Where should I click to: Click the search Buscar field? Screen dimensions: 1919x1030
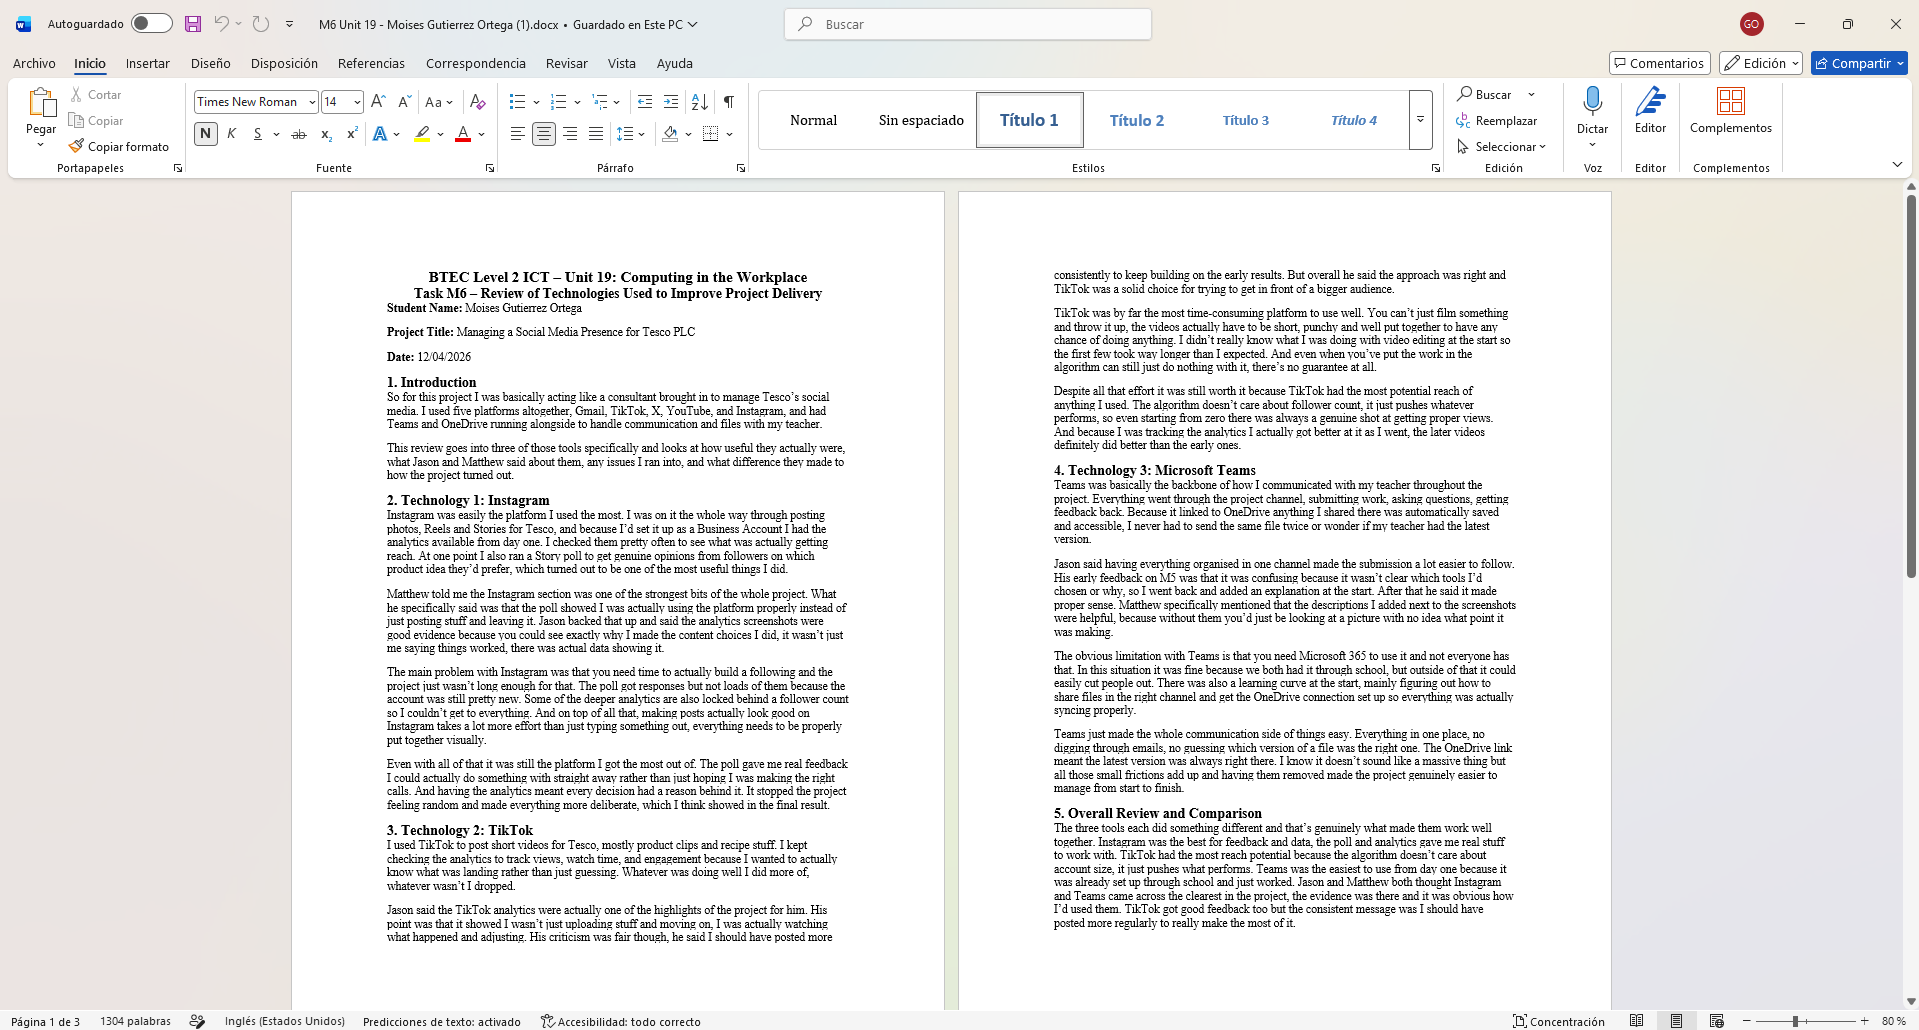point(967,24)
